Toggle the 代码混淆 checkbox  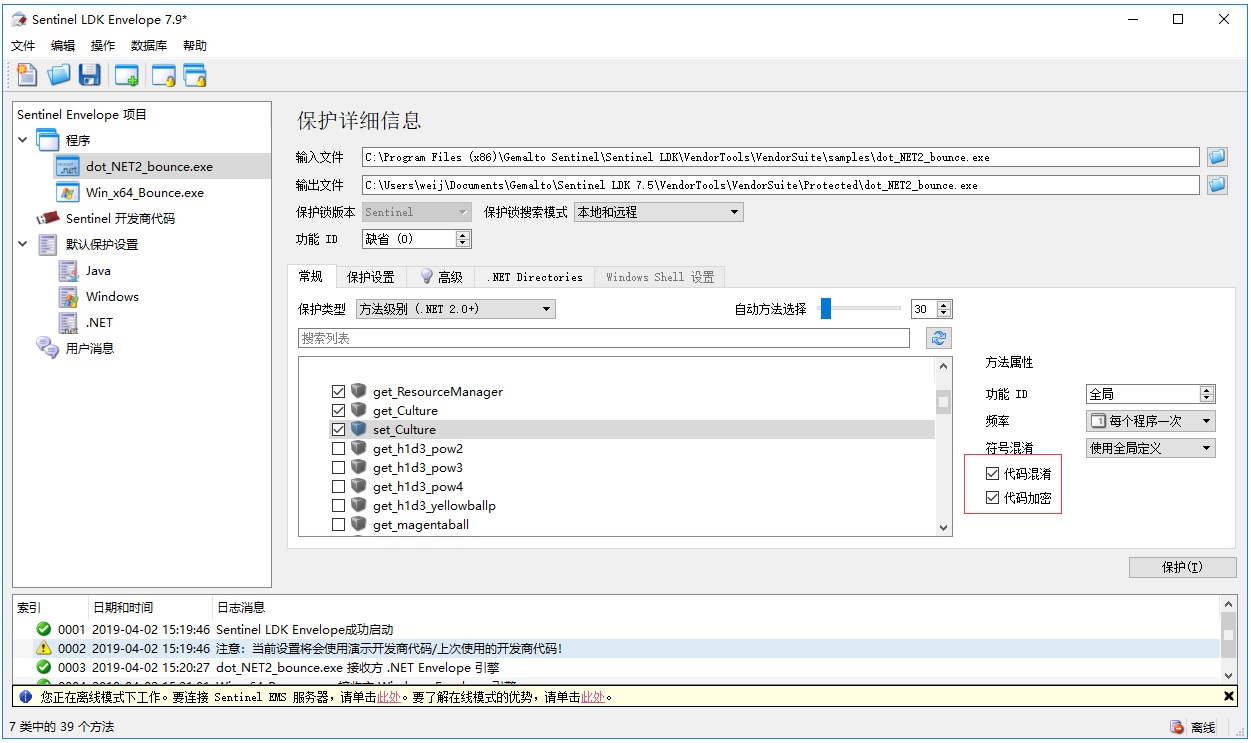tap(992, 473)
